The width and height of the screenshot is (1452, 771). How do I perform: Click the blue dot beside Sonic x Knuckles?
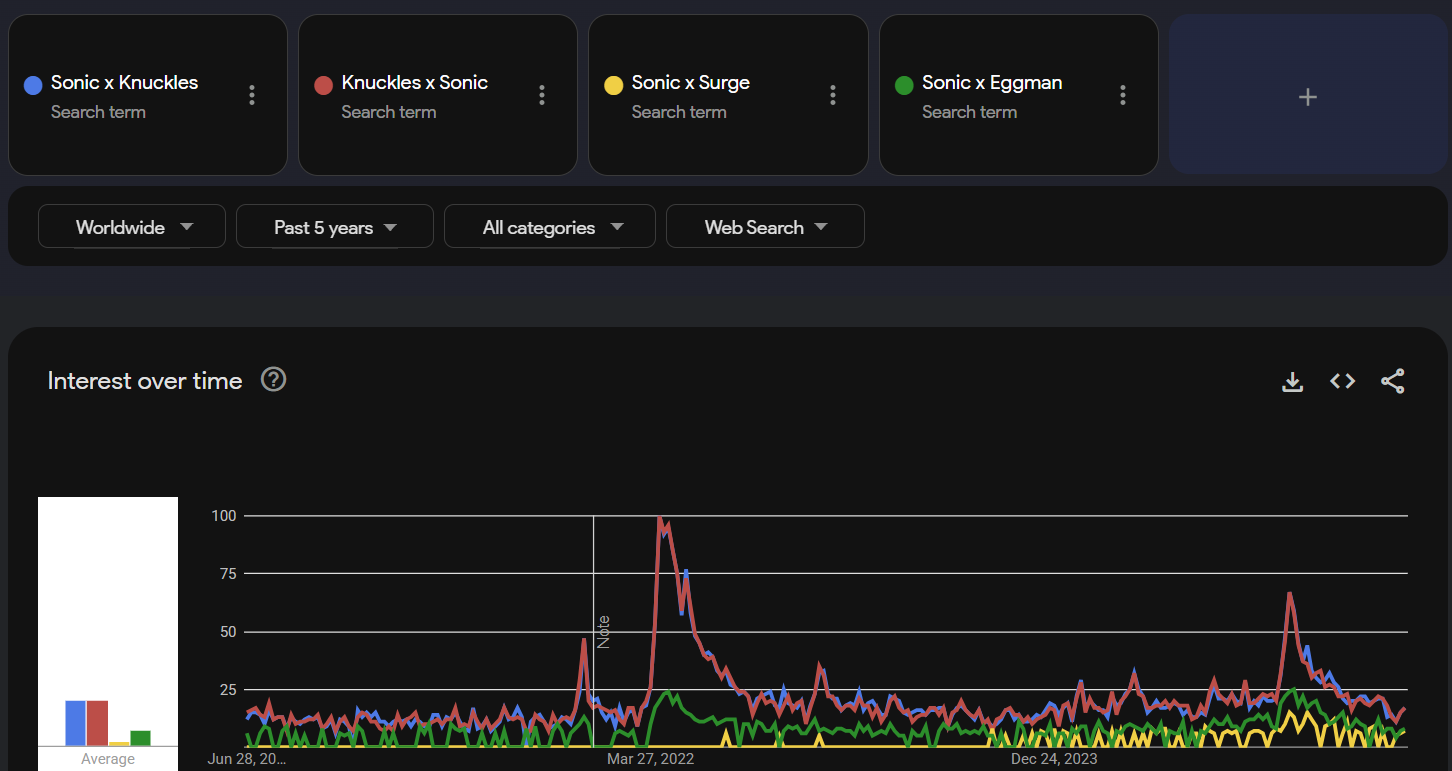tap(33, 85)
